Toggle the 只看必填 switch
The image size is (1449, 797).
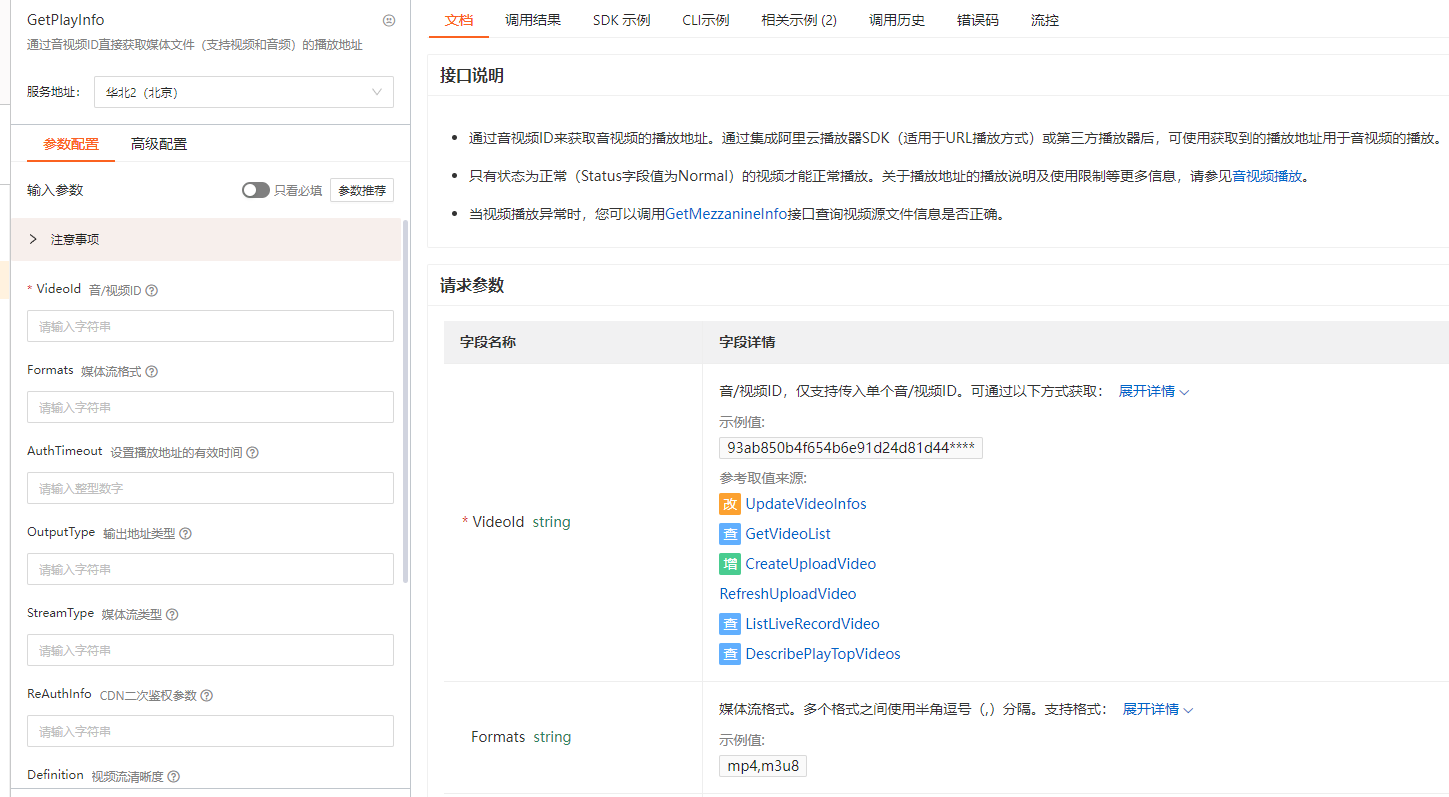(x=256, y=190)
